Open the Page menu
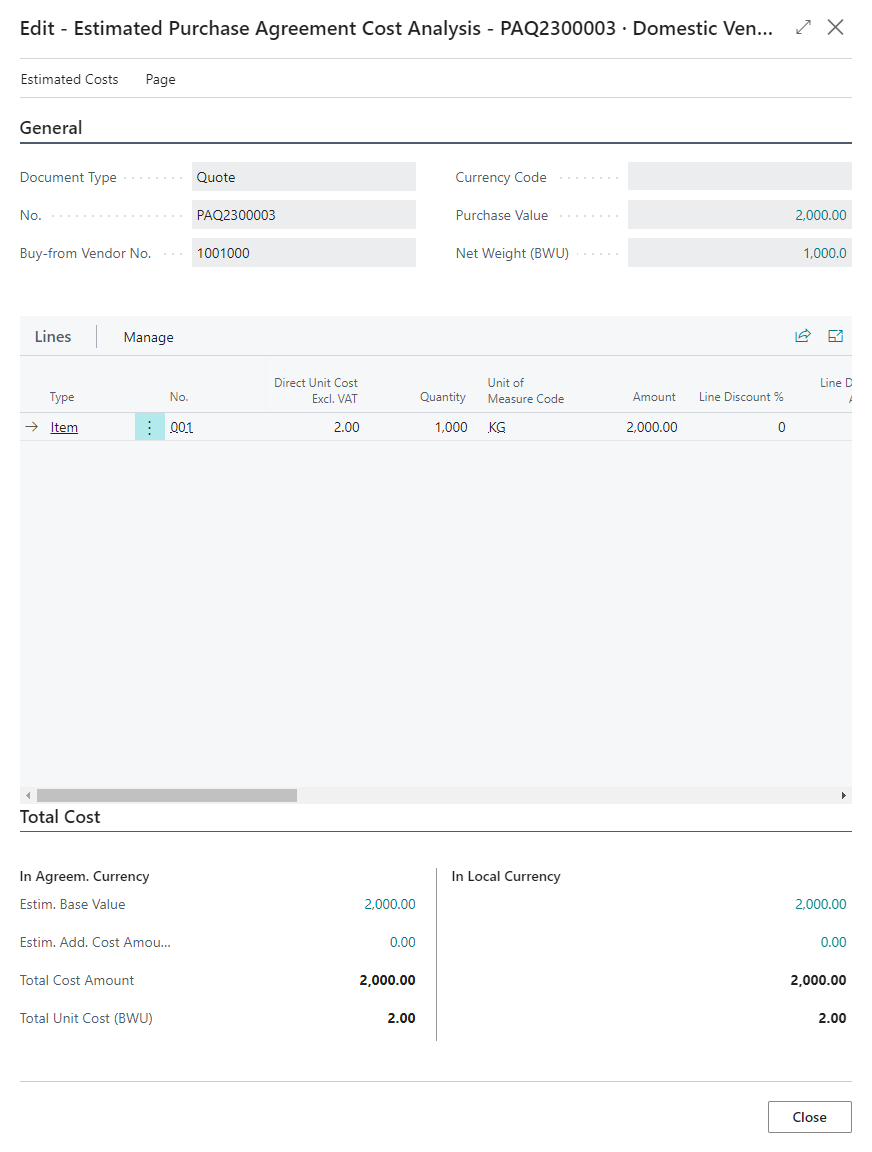 click(160, 79)
